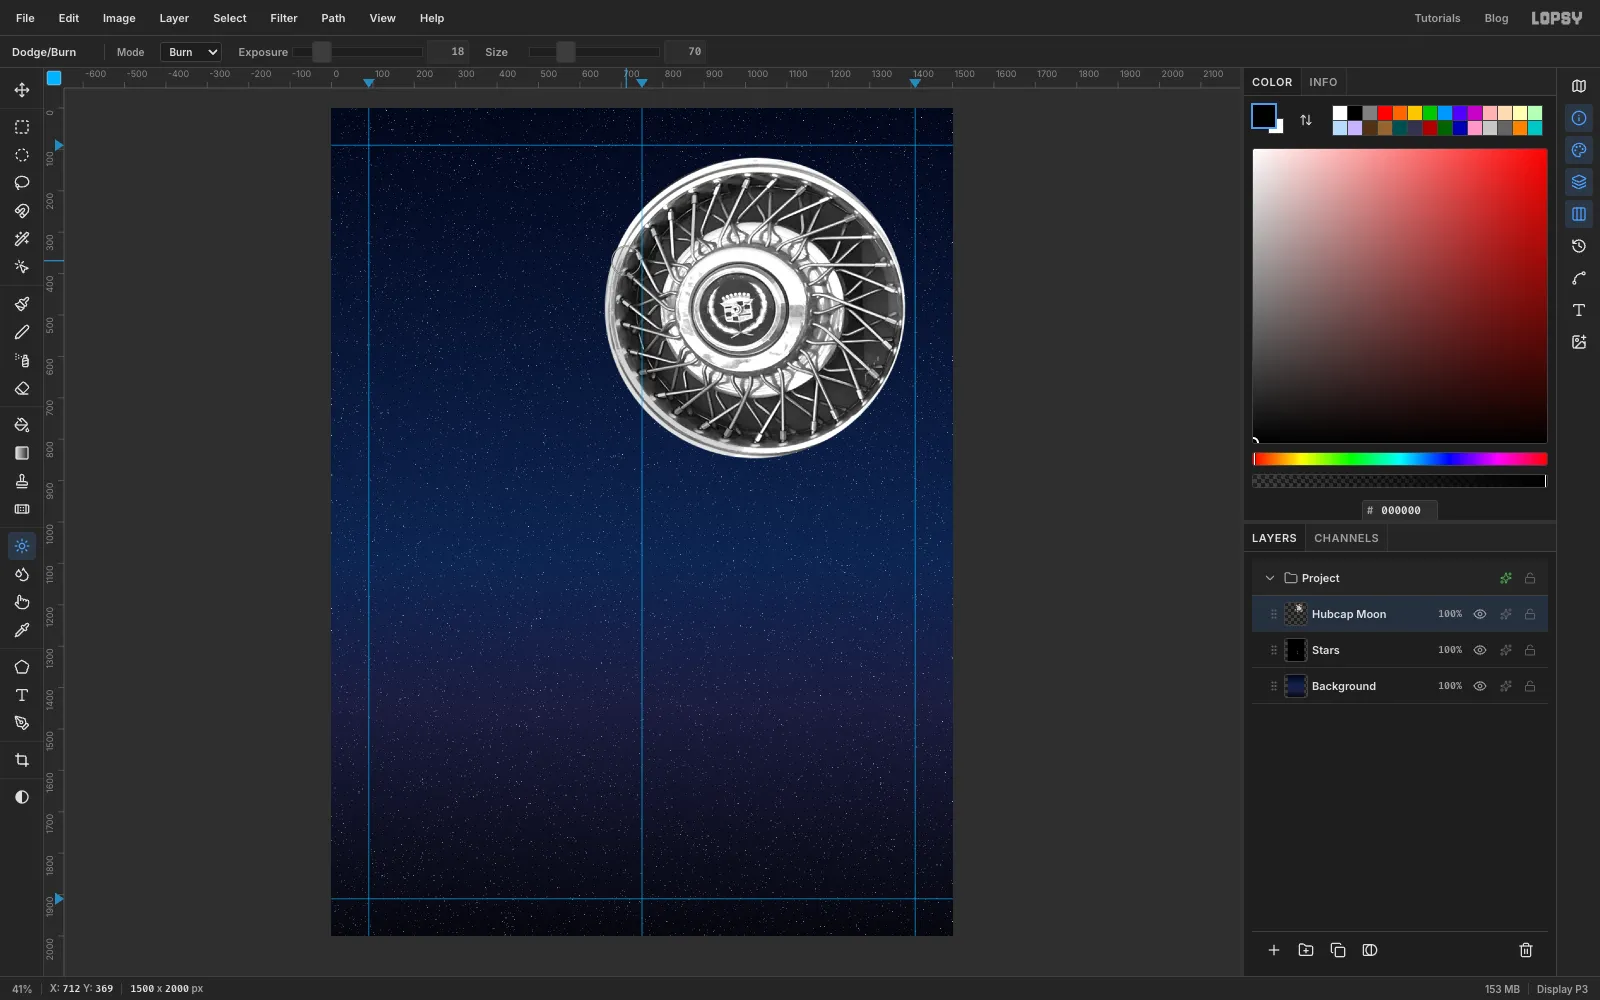
Task: Swap foreground and background colors
Action: point(1306,120)
